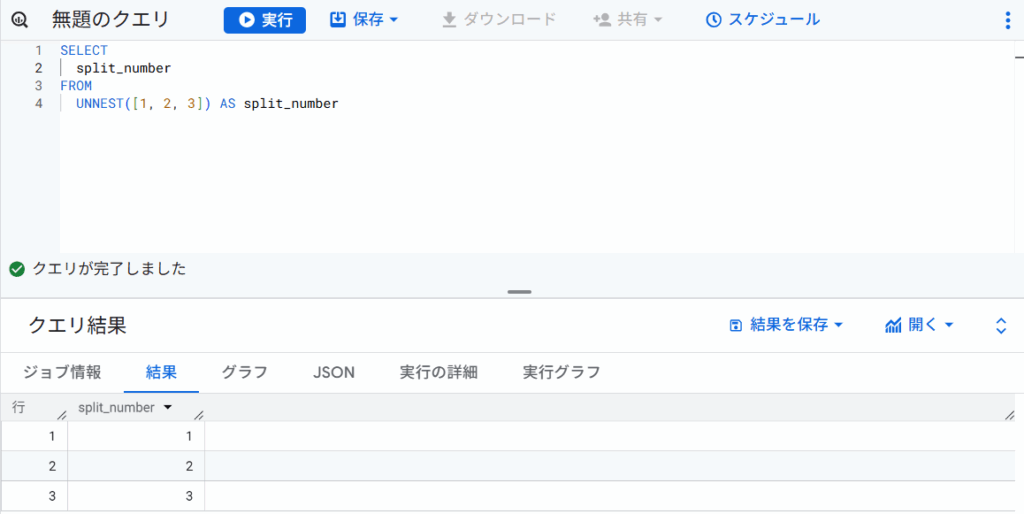1024x514 pixels.
Task: Open the 結果を保存 dropdown
Action: click(x=786, y=325)
